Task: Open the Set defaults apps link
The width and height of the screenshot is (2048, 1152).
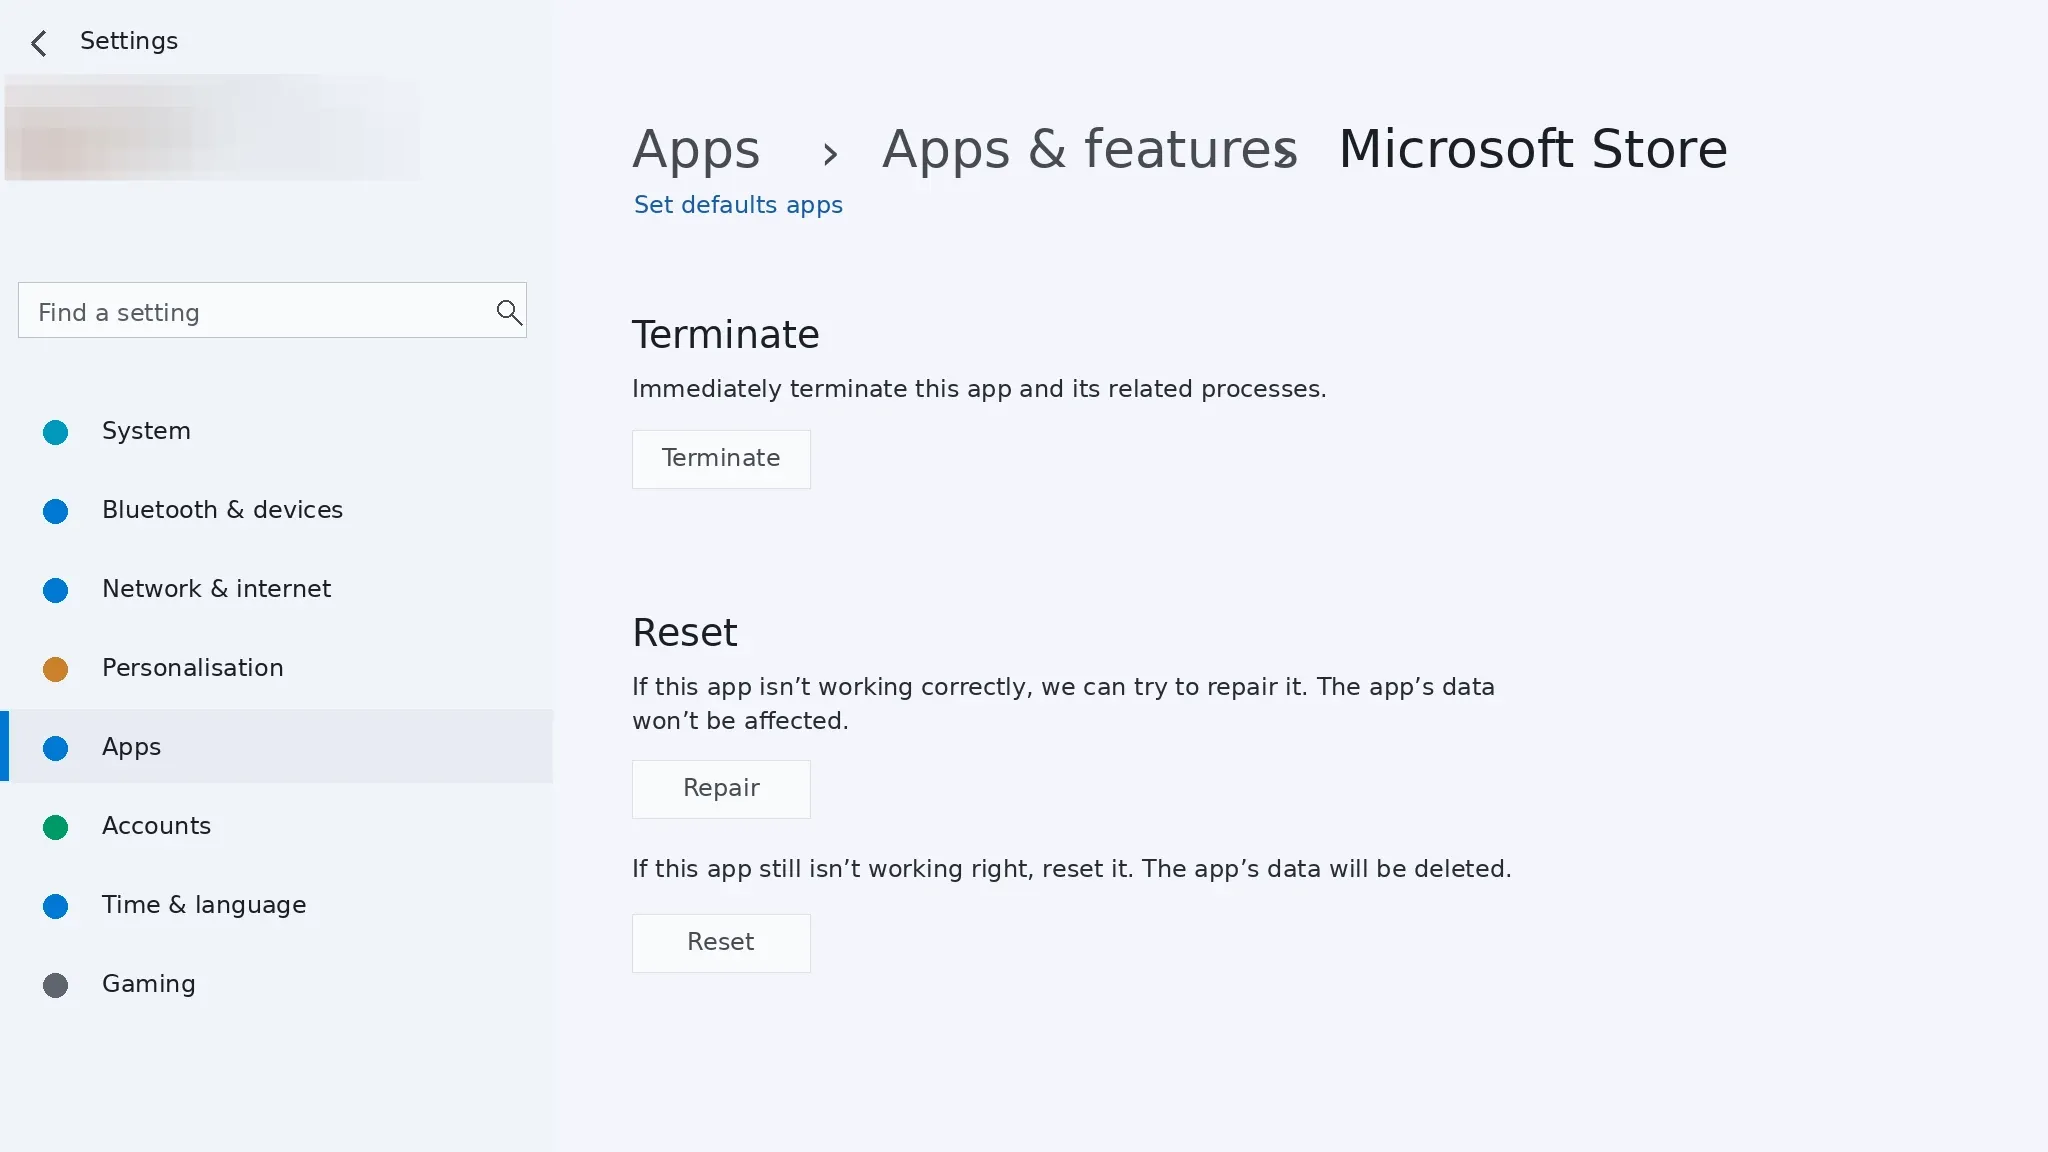Action: click(x=738, y=205)
